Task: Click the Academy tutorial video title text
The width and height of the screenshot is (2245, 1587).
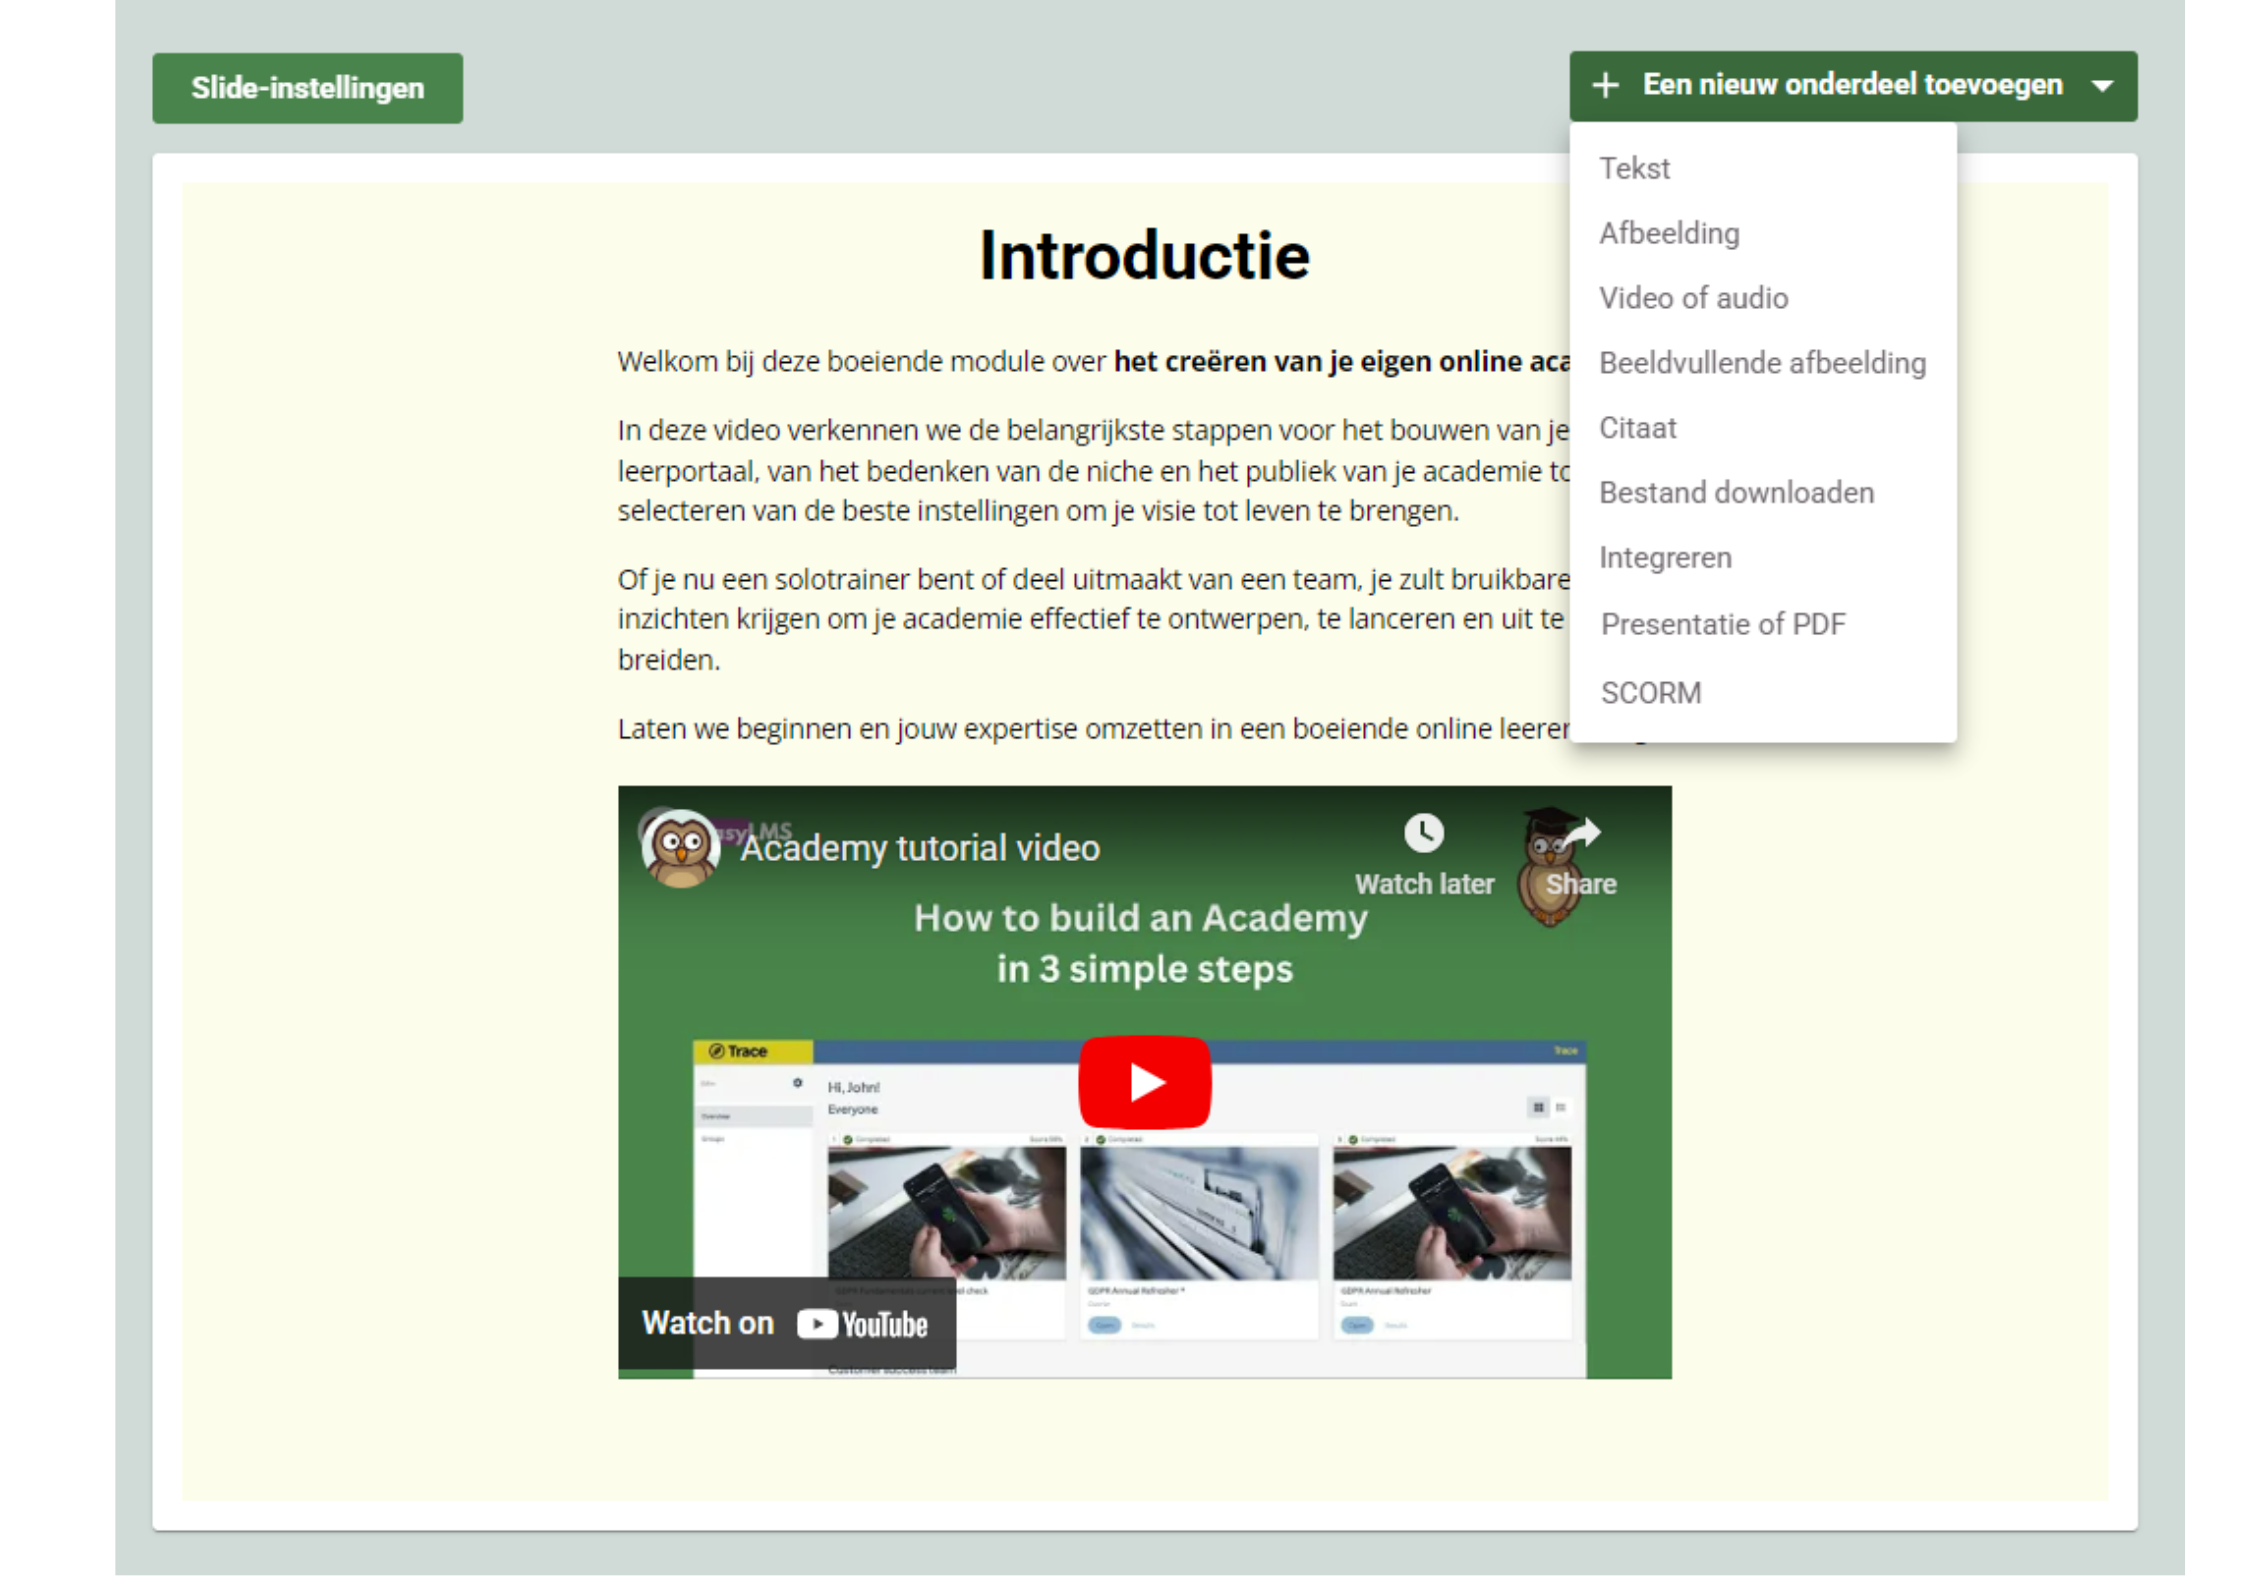Action: point(919,847)
